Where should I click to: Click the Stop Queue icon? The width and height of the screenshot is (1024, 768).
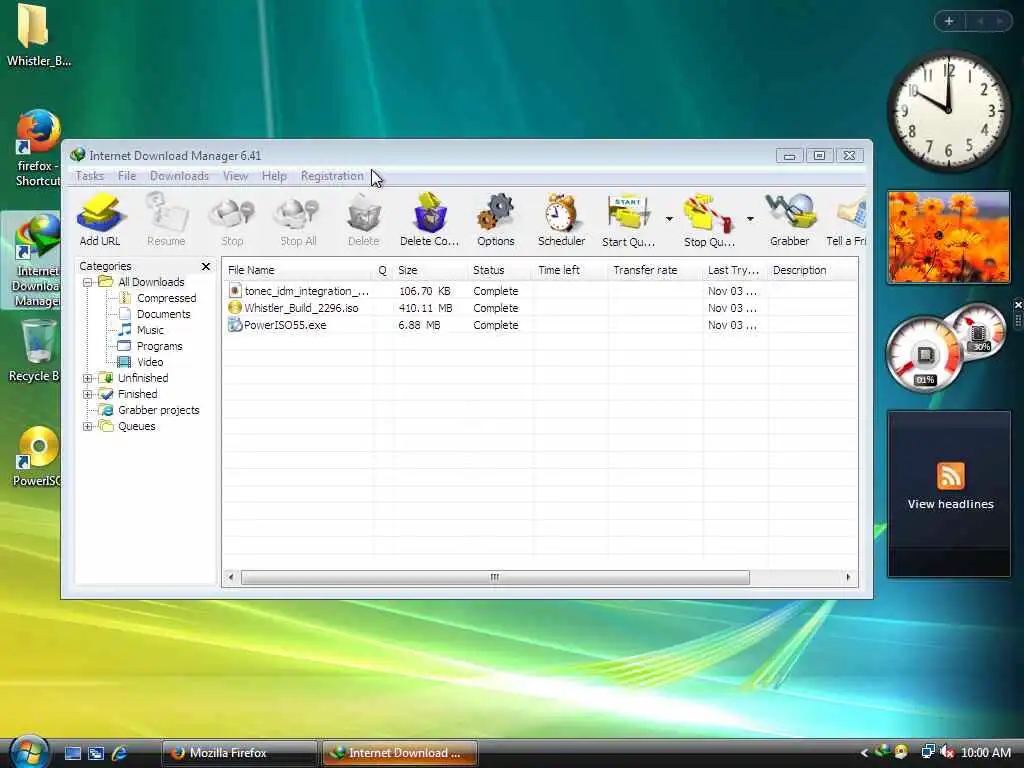pyautogui.click(x=709, y=220)
